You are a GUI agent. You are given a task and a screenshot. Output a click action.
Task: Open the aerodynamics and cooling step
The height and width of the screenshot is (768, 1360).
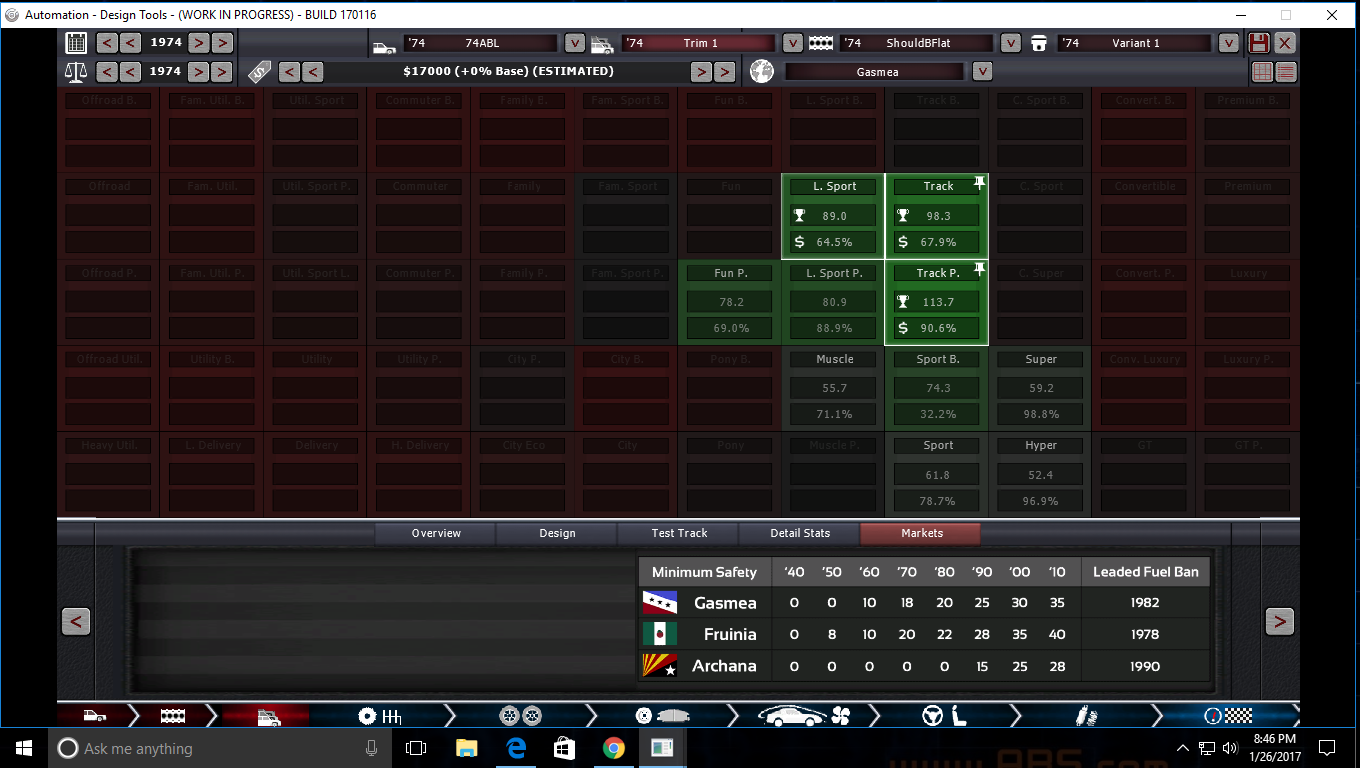tap(803, 716)
